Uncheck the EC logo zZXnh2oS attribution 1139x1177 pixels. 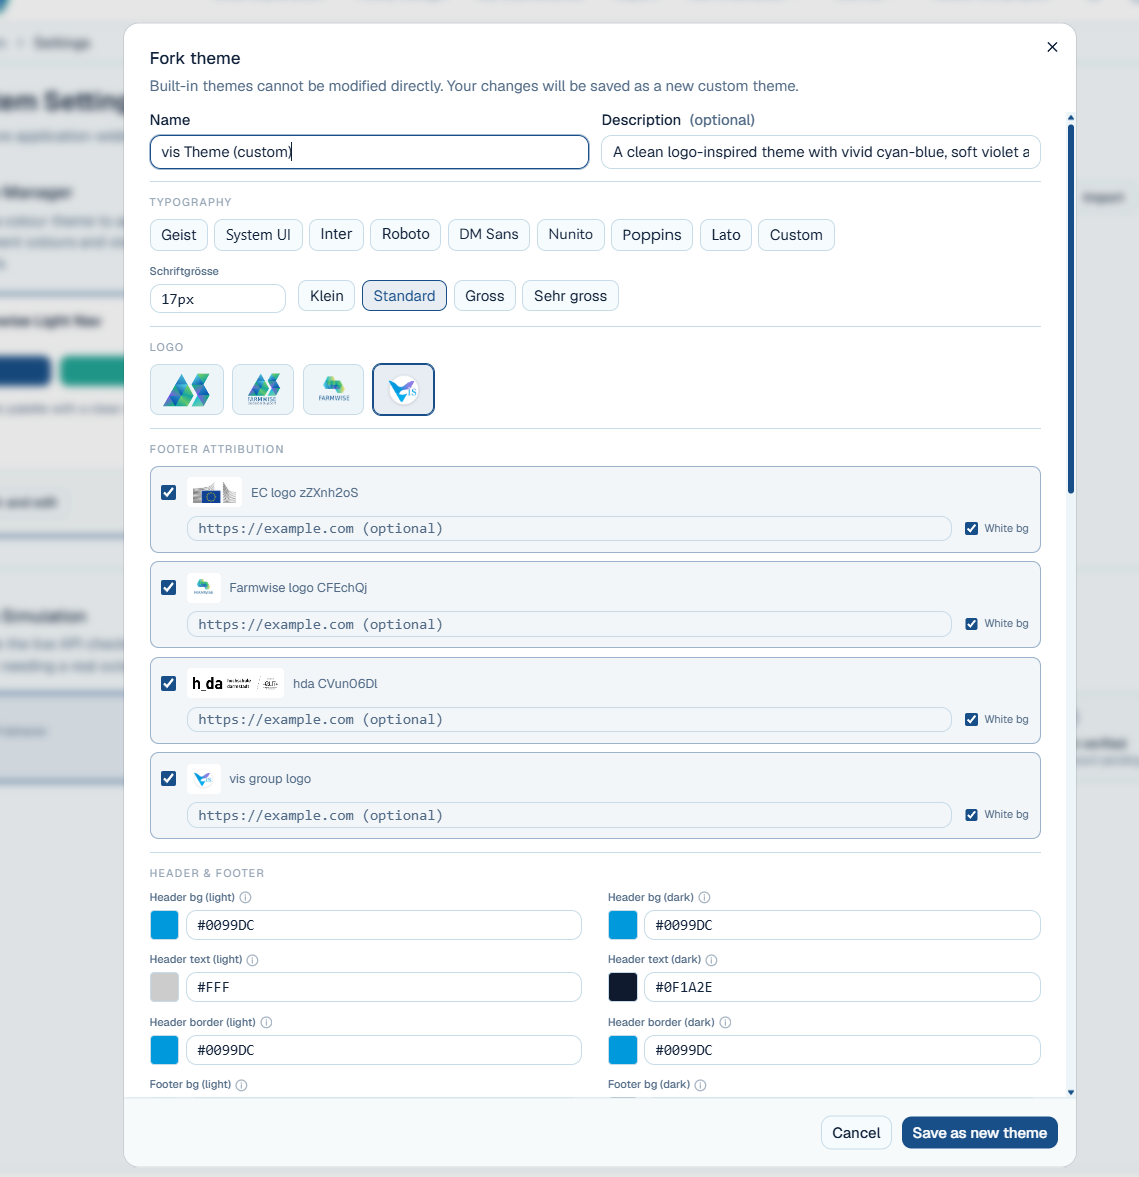click(168, 492)
